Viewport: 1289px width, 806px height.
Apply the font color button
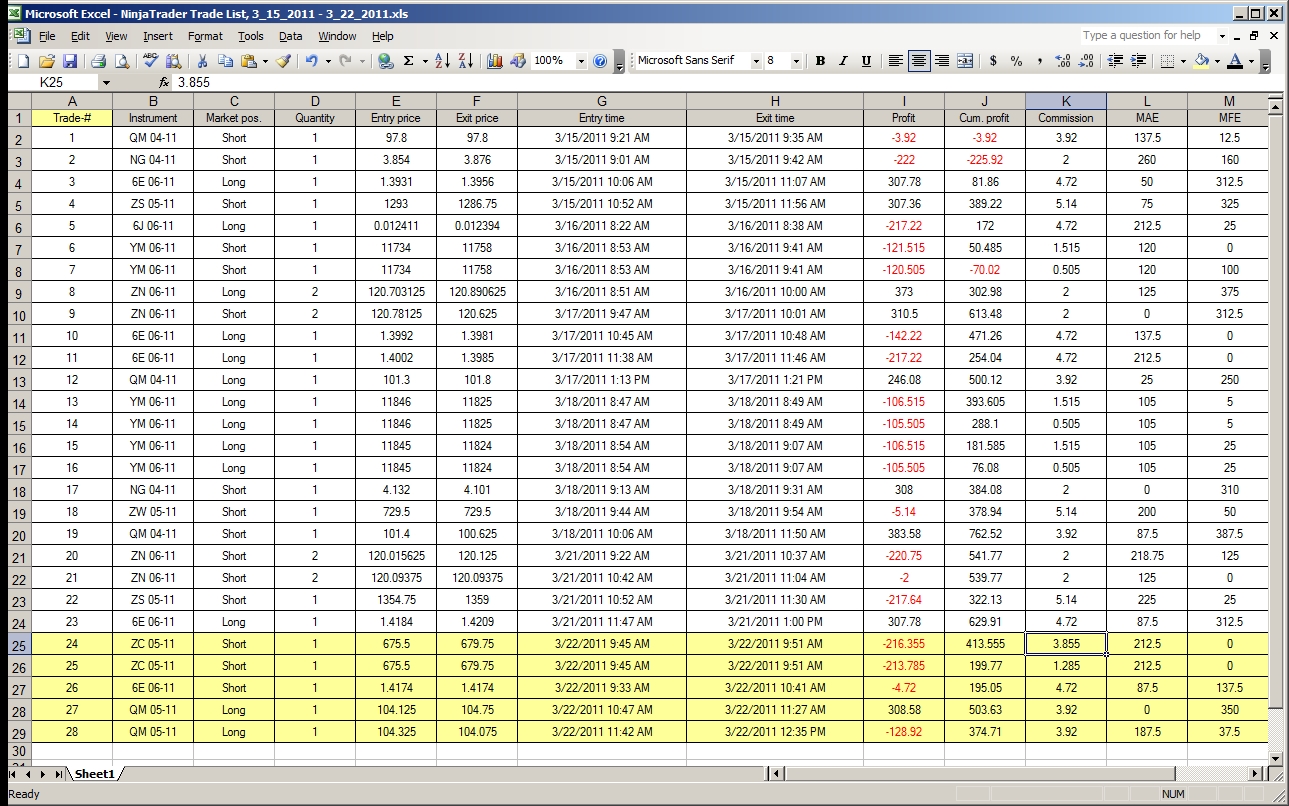coord(1235,61)
